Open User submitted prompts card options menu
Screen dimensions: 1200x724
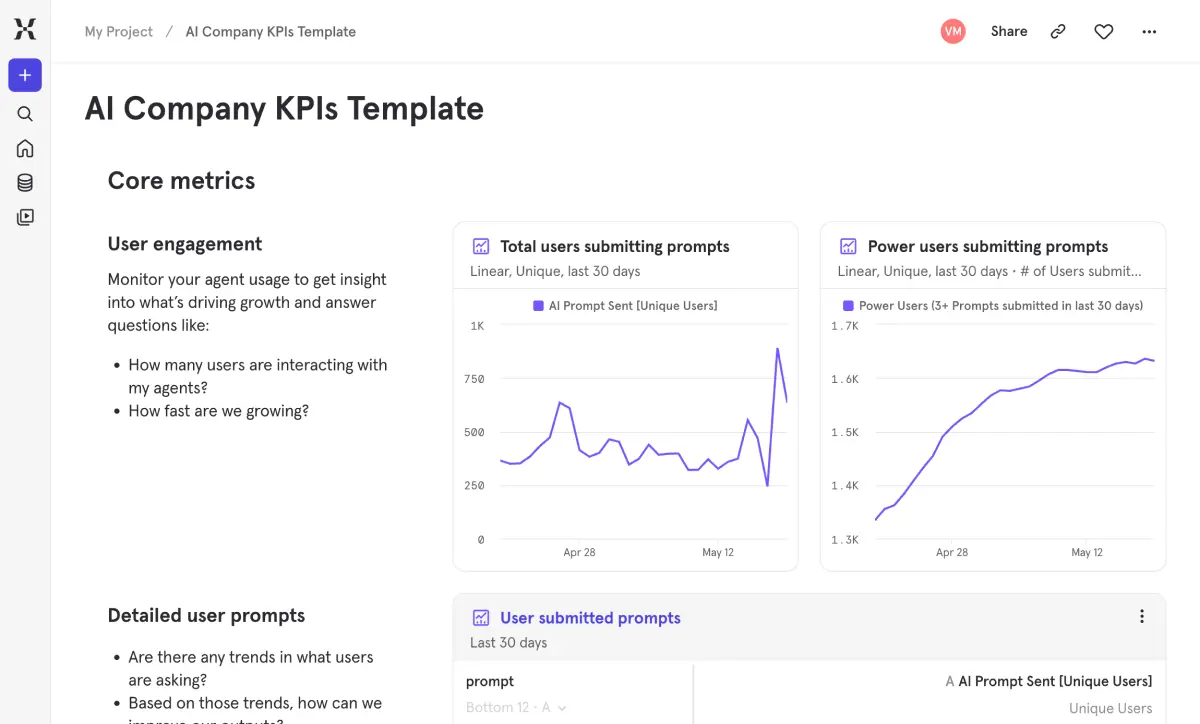pyautogui.click(x=1141, y=617)
